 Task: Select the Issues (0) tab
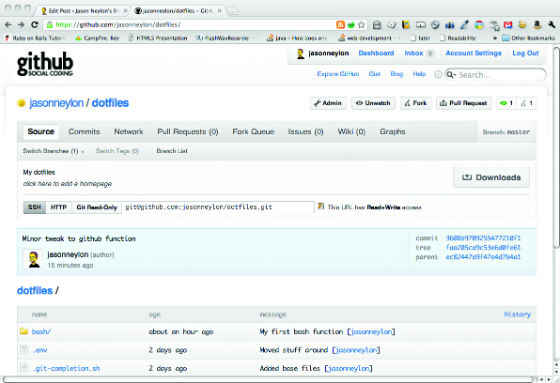point(306,132)
